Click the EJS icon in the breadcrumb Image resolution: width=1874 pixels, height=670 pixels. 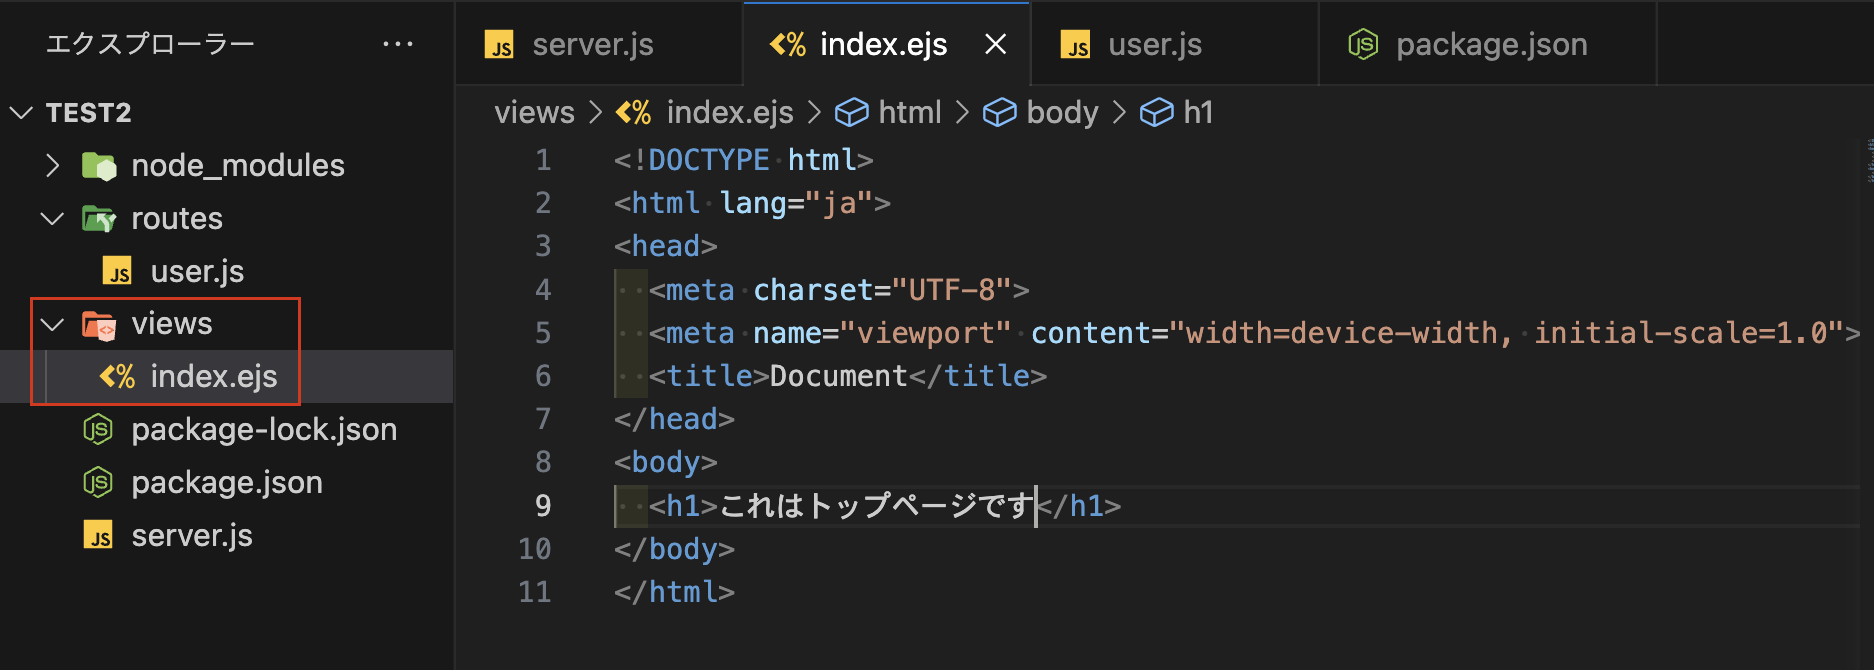[x=633, y=113]
